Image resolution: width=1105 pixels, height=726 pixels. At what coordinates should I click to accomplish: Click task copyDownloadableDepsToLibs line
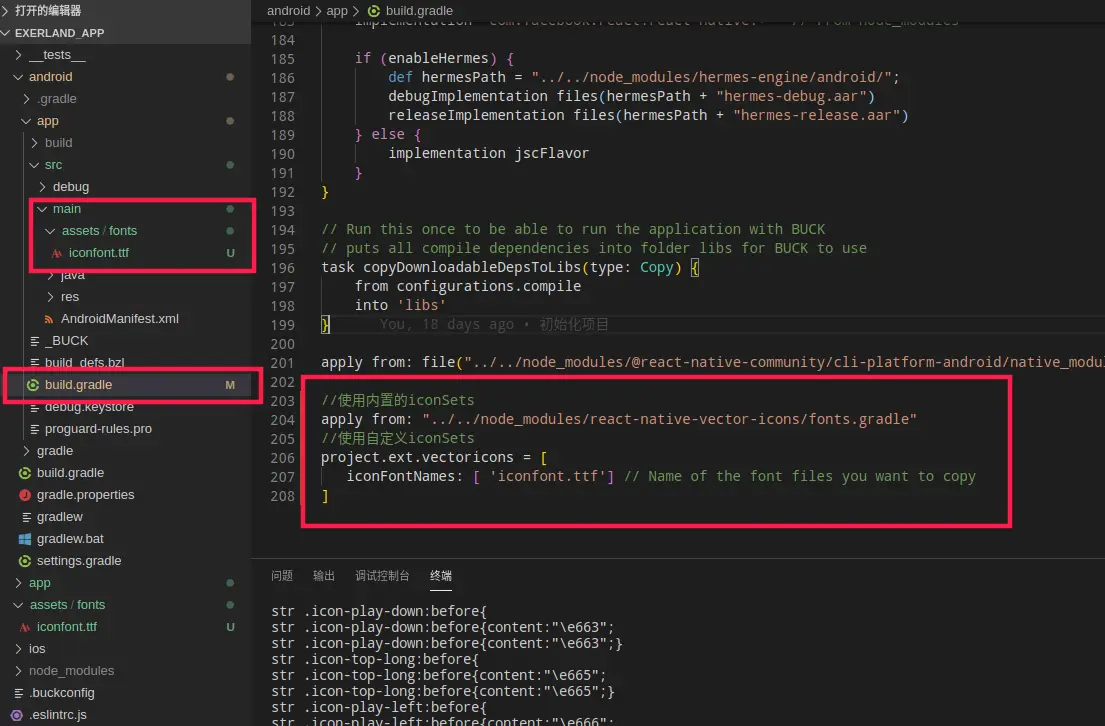pyautogui.click(x=510, y=268)
